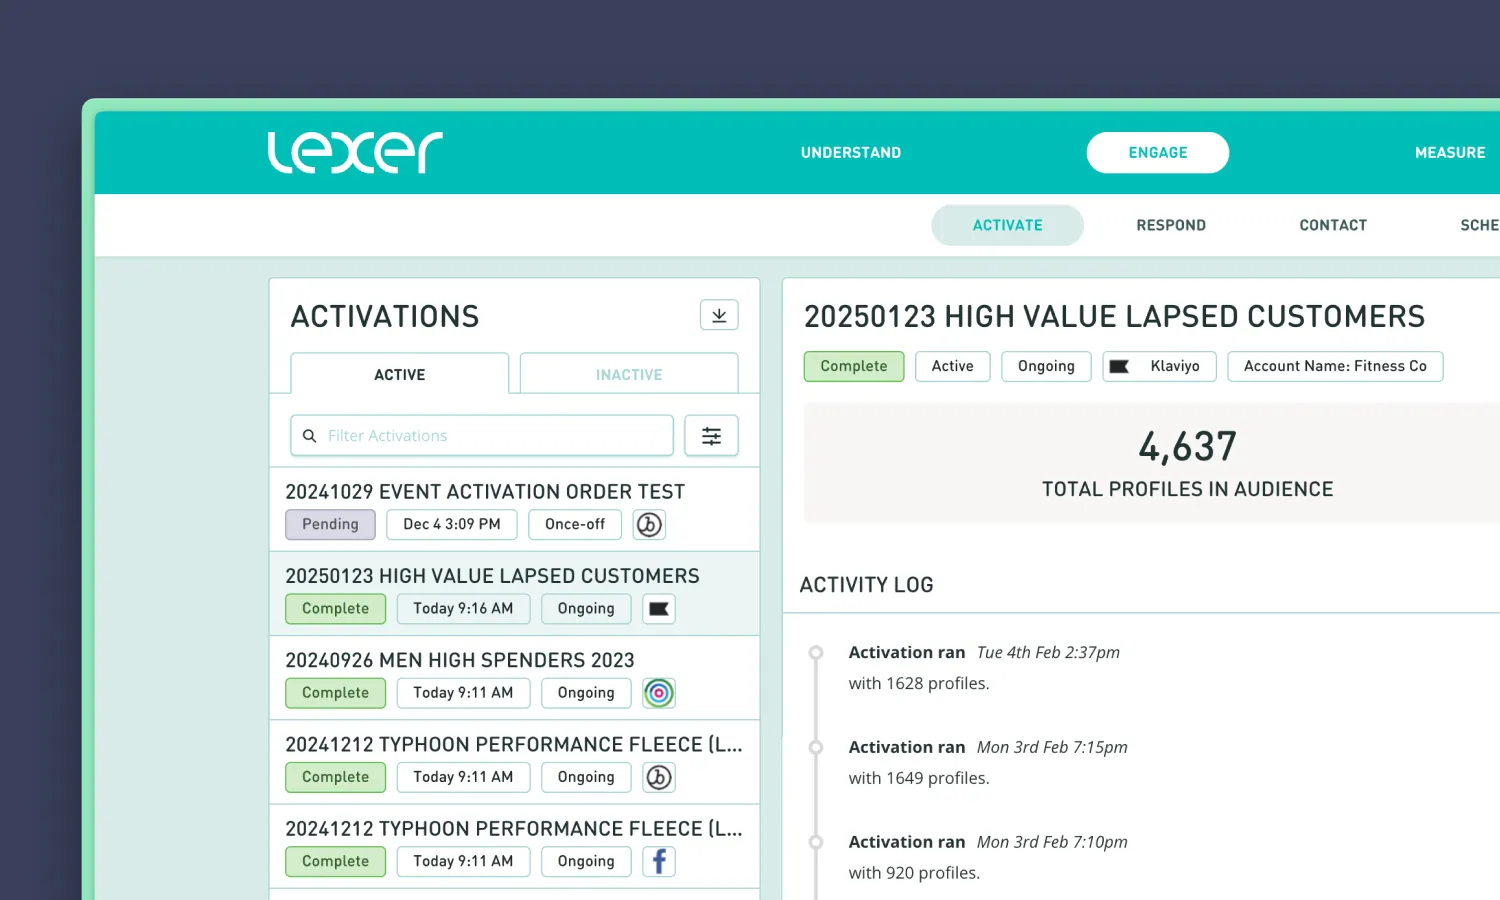Click the Dec 4 3:09 PM tag

[x=452, y=524]
